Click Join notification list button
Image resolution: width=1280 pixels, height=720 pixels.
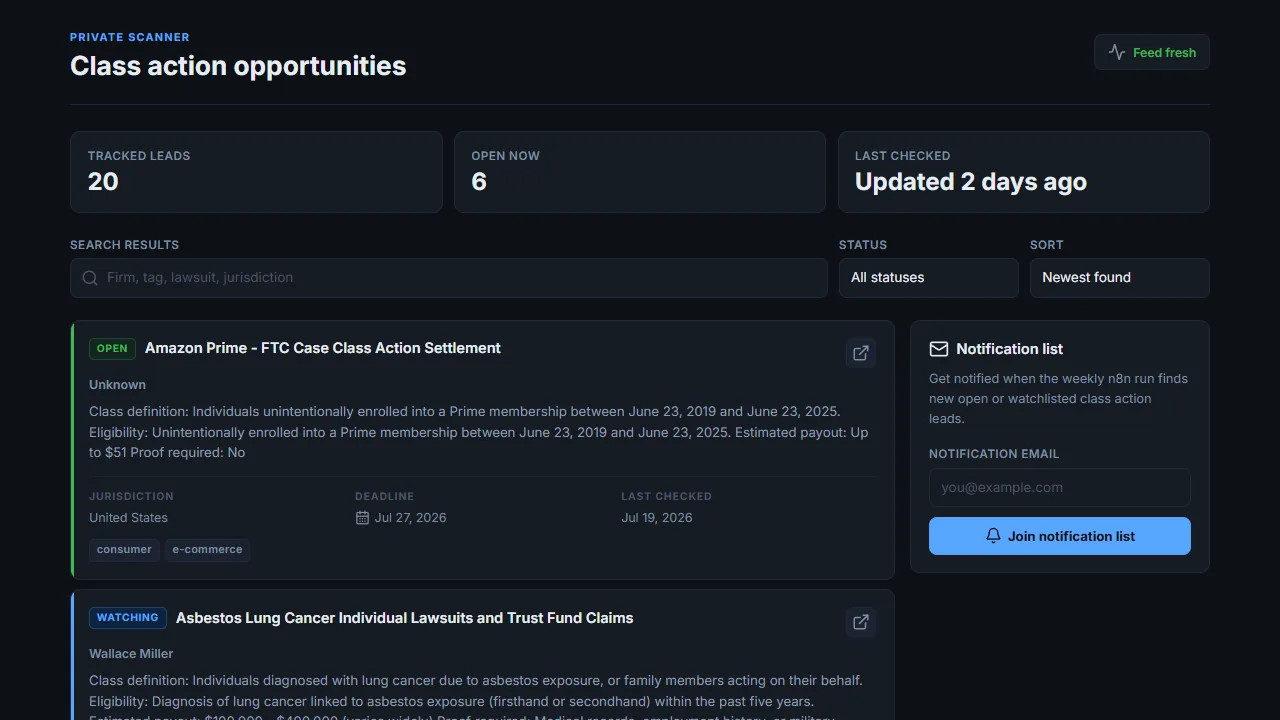tap(1059, 536)
